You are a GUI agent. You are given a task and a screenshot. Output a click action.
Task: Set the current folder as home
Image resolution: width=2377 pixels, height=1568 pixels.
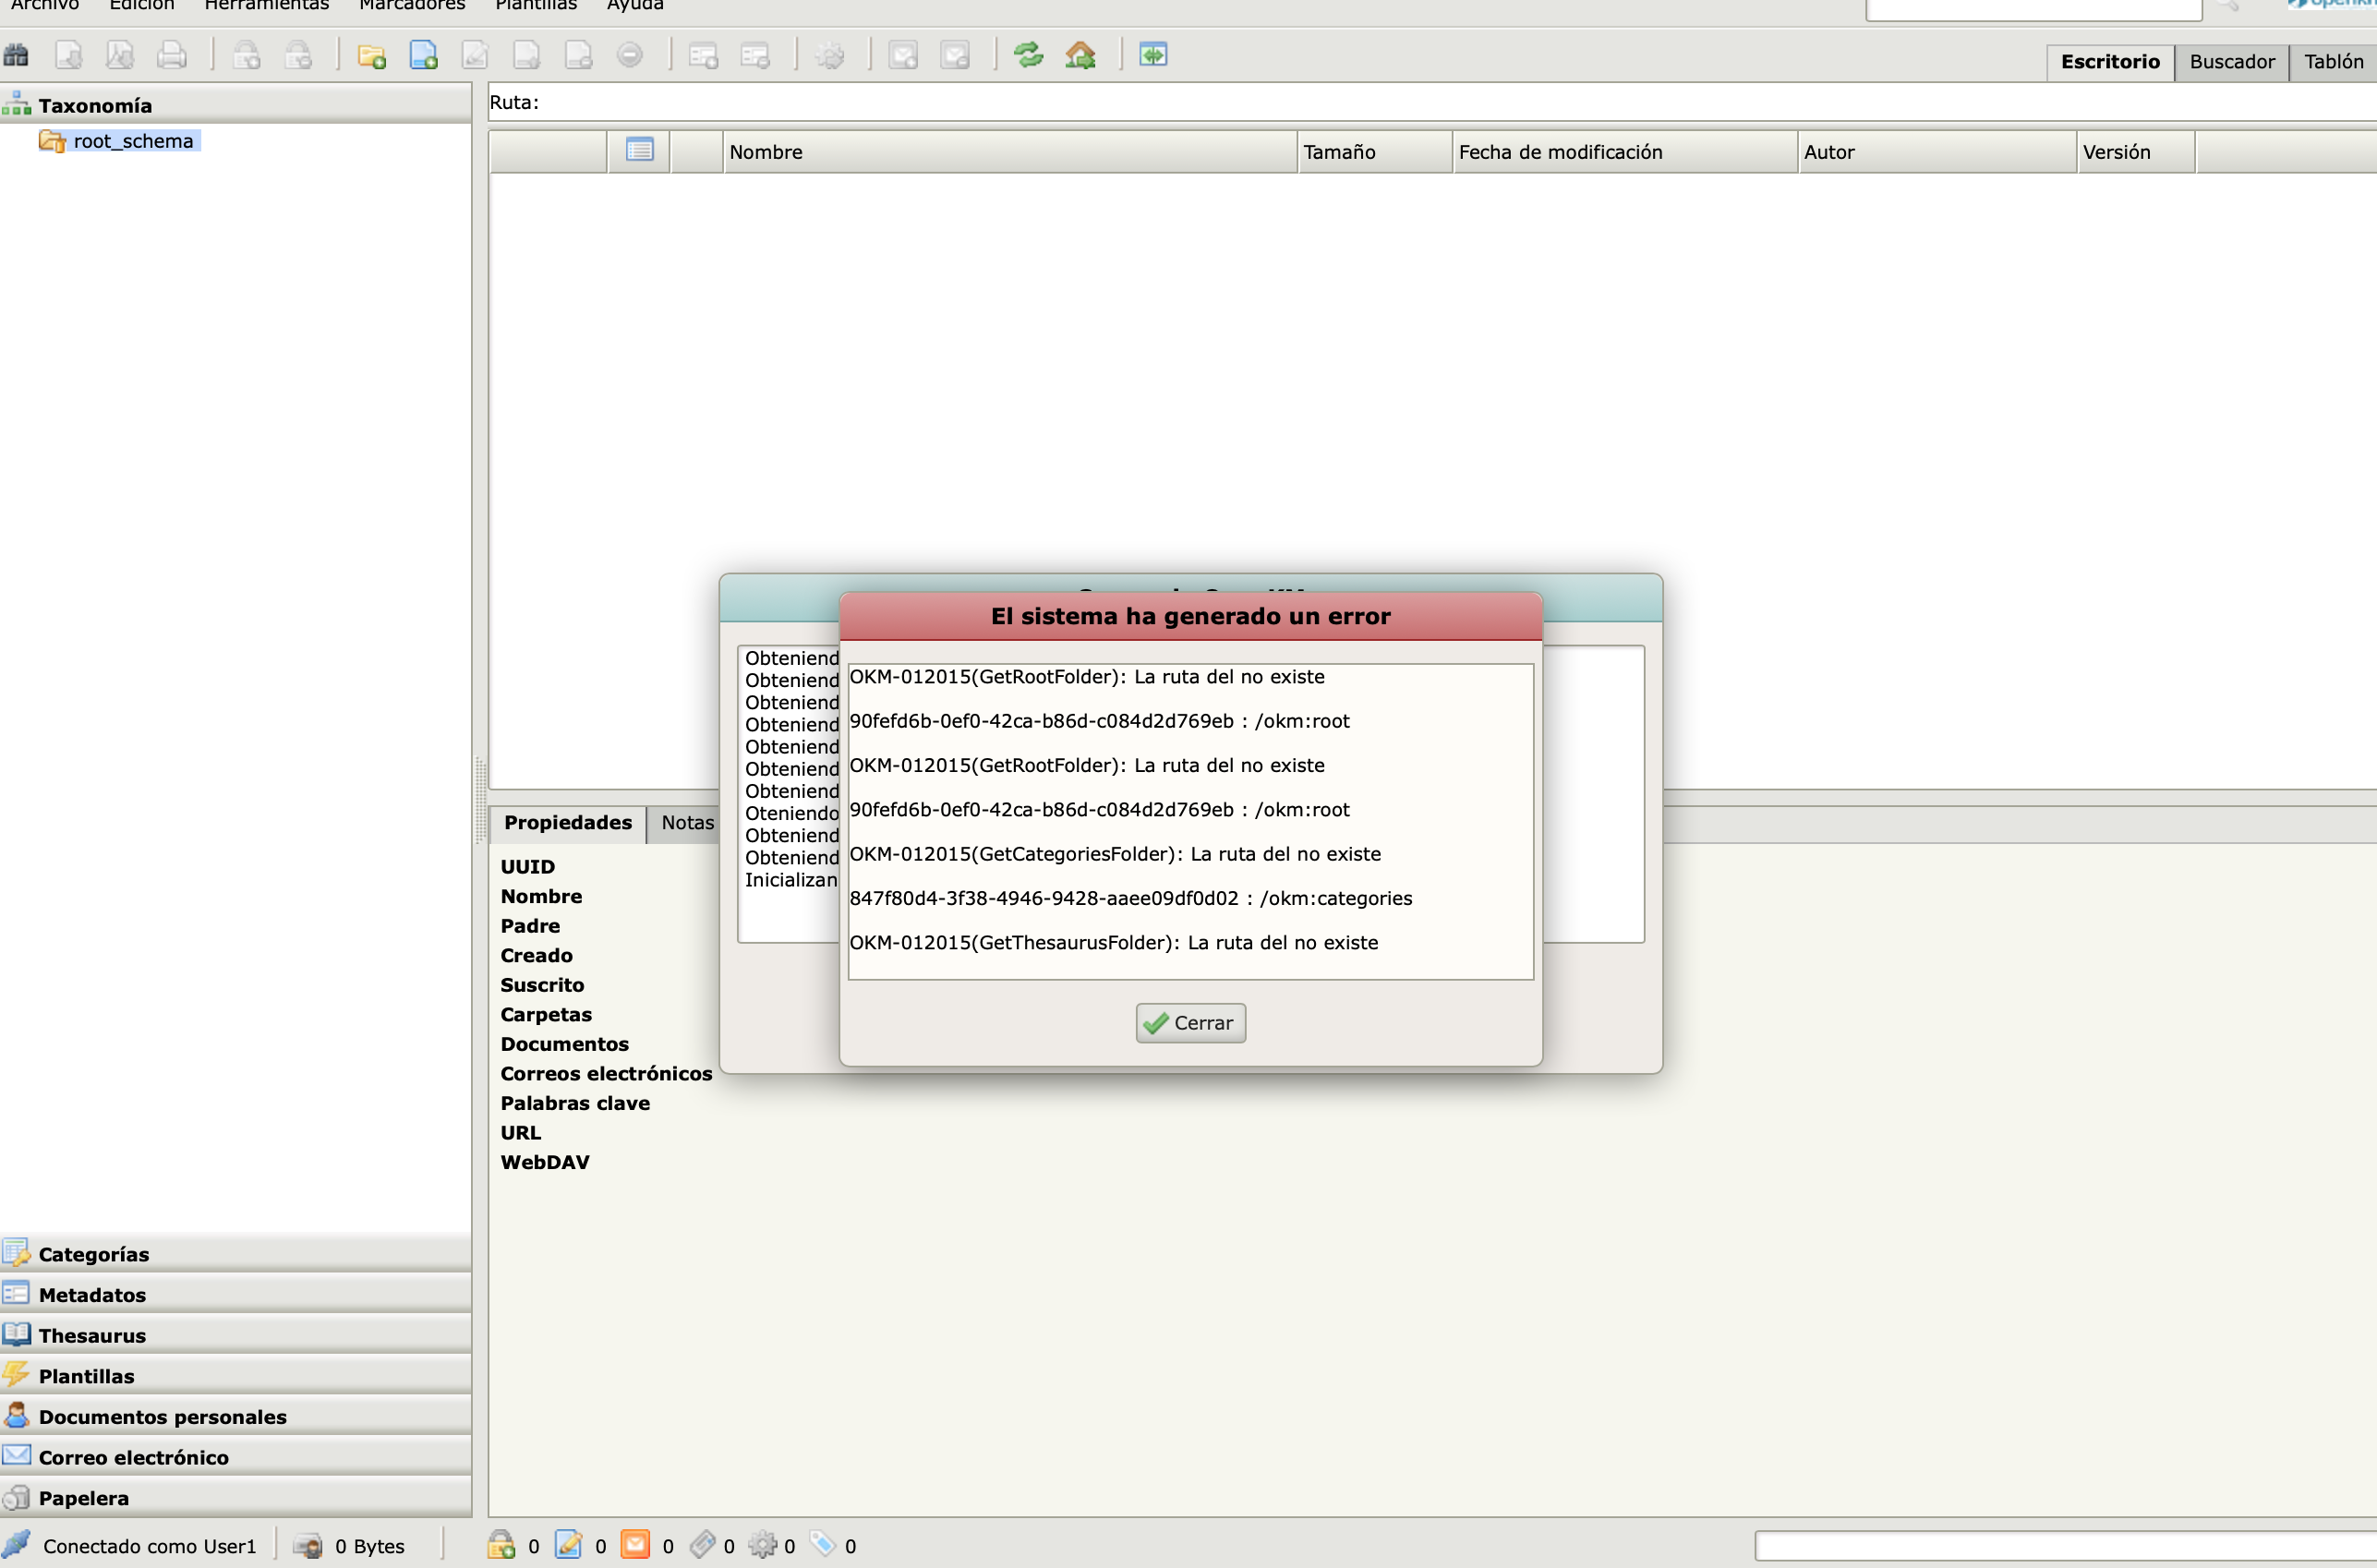coord(1081,56)
